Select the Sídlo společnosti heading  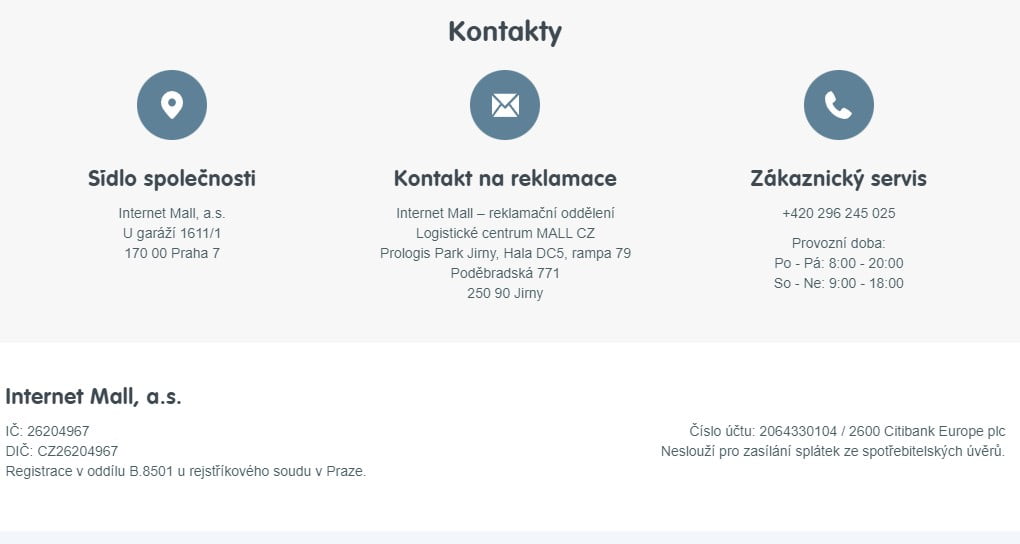pos(172,179)
